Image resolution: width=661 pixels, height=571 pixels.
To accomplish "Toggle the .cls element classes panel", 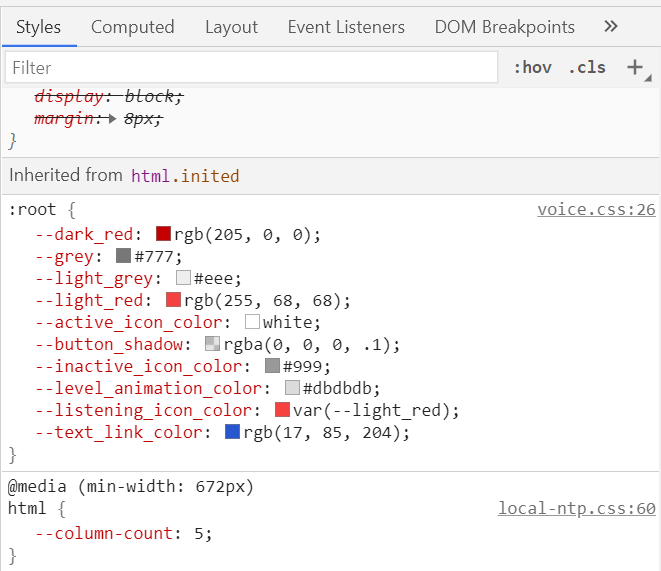I will point(587,67).
